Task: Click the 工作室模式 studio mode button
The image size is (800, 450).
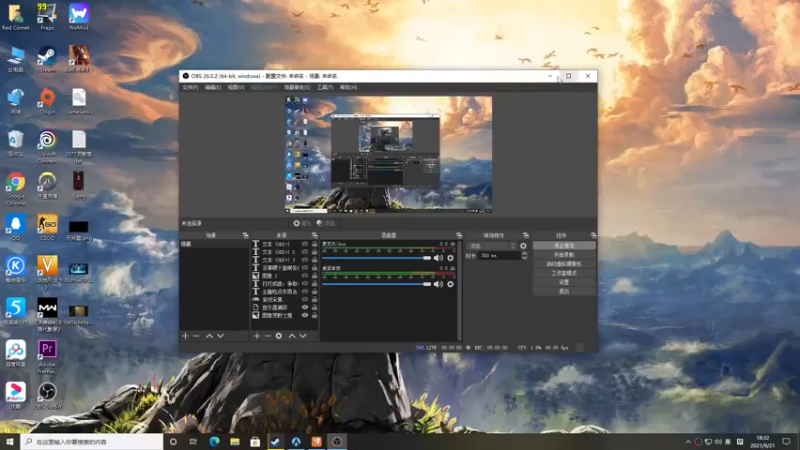Action: click(x=564, y=273)
